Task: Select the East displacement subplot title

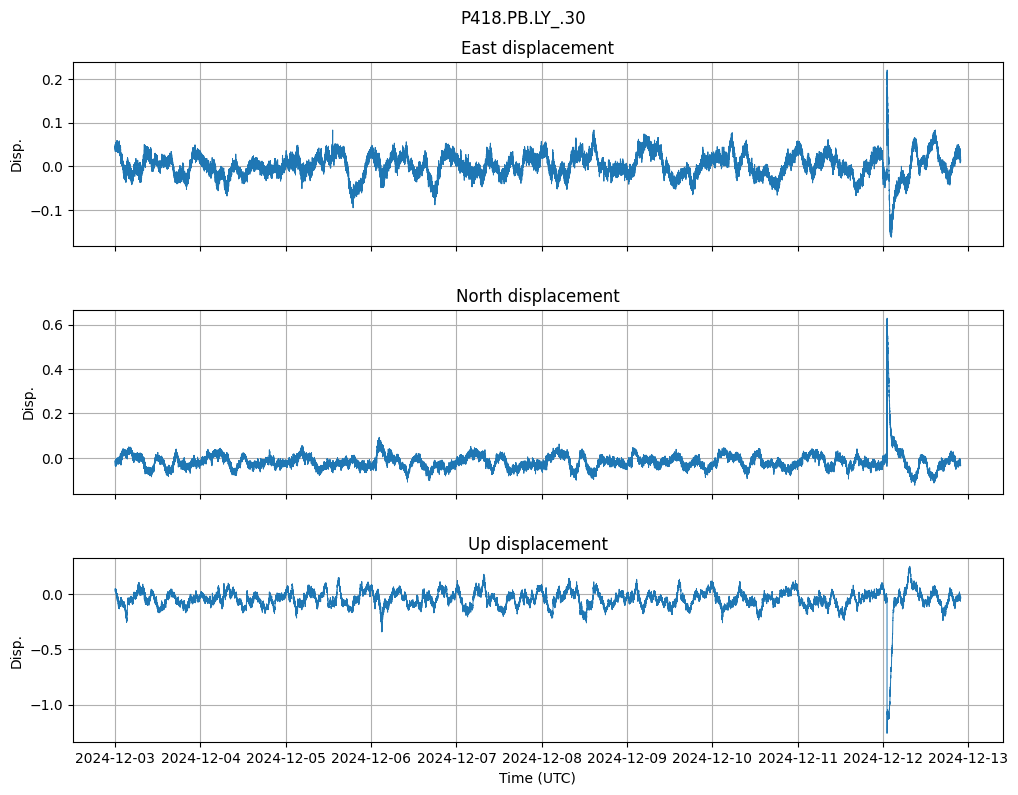Action: [537, 48]
